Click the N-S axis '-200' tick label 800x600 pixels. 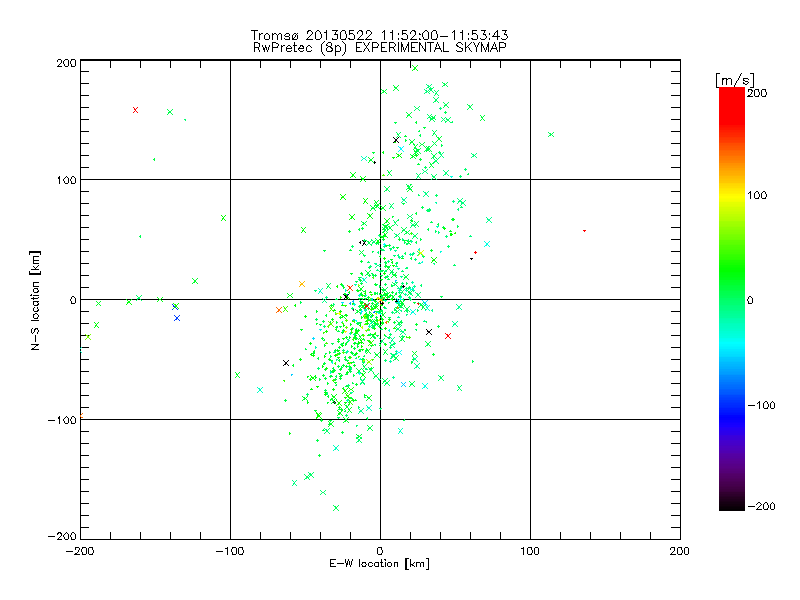(62, 536)
